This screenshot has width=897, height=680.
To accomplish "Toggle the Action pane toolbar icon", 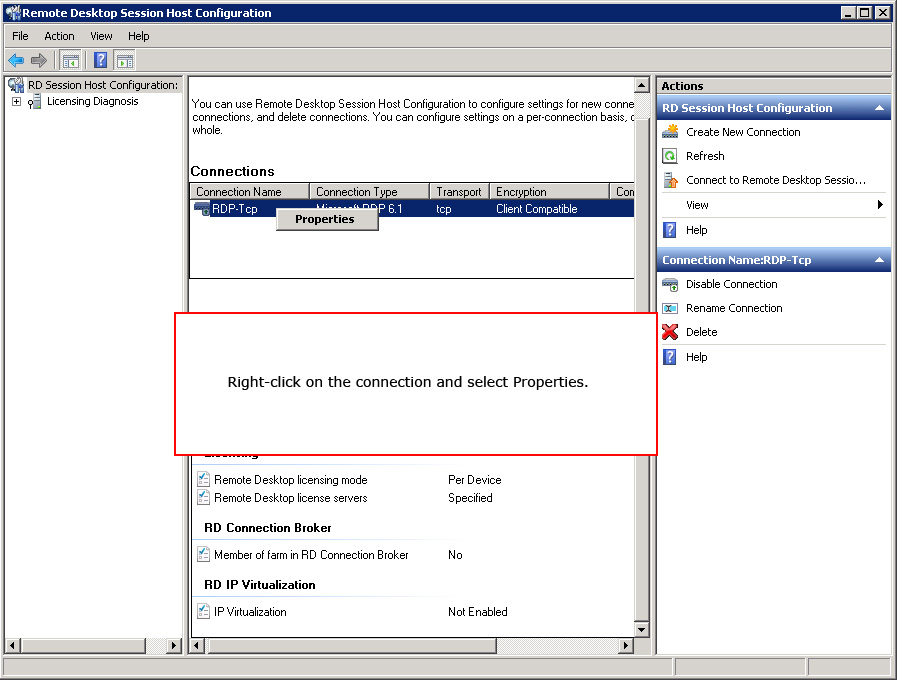I will 125,60.
